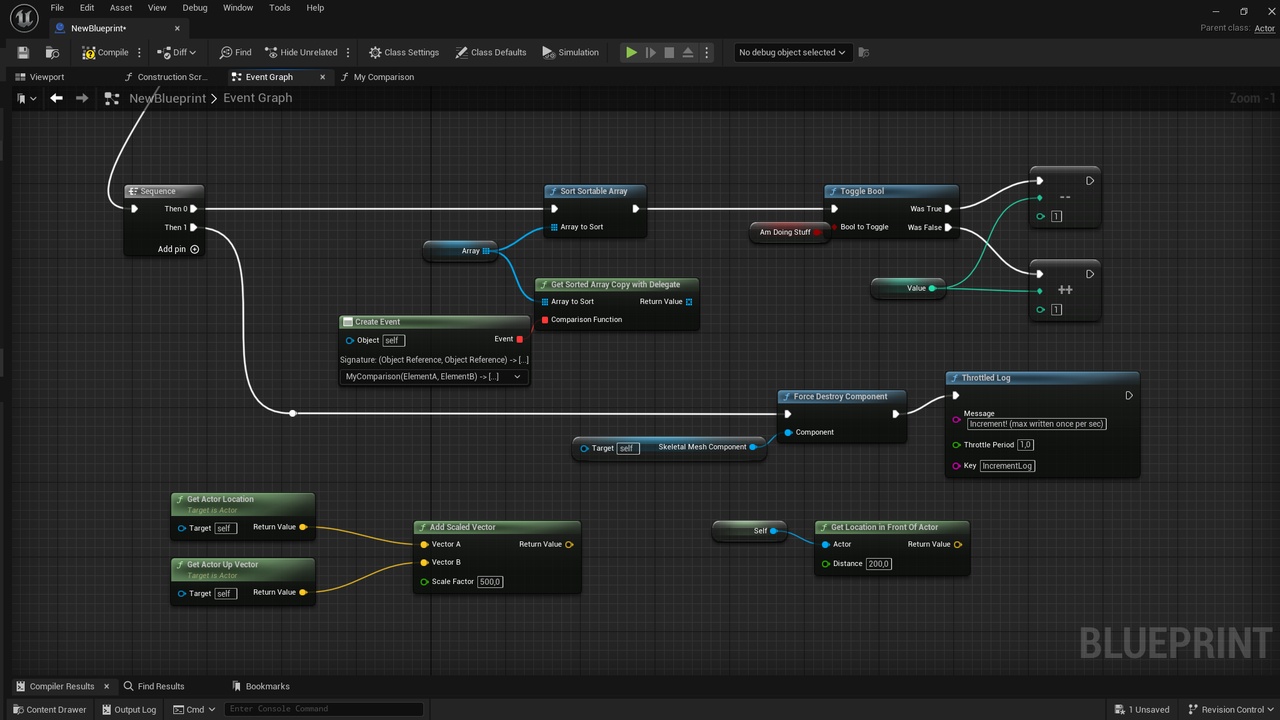Toggle Hide Unrelated nodes
Viewport: 1280px width, 720px height.
(x=301, y=52)
